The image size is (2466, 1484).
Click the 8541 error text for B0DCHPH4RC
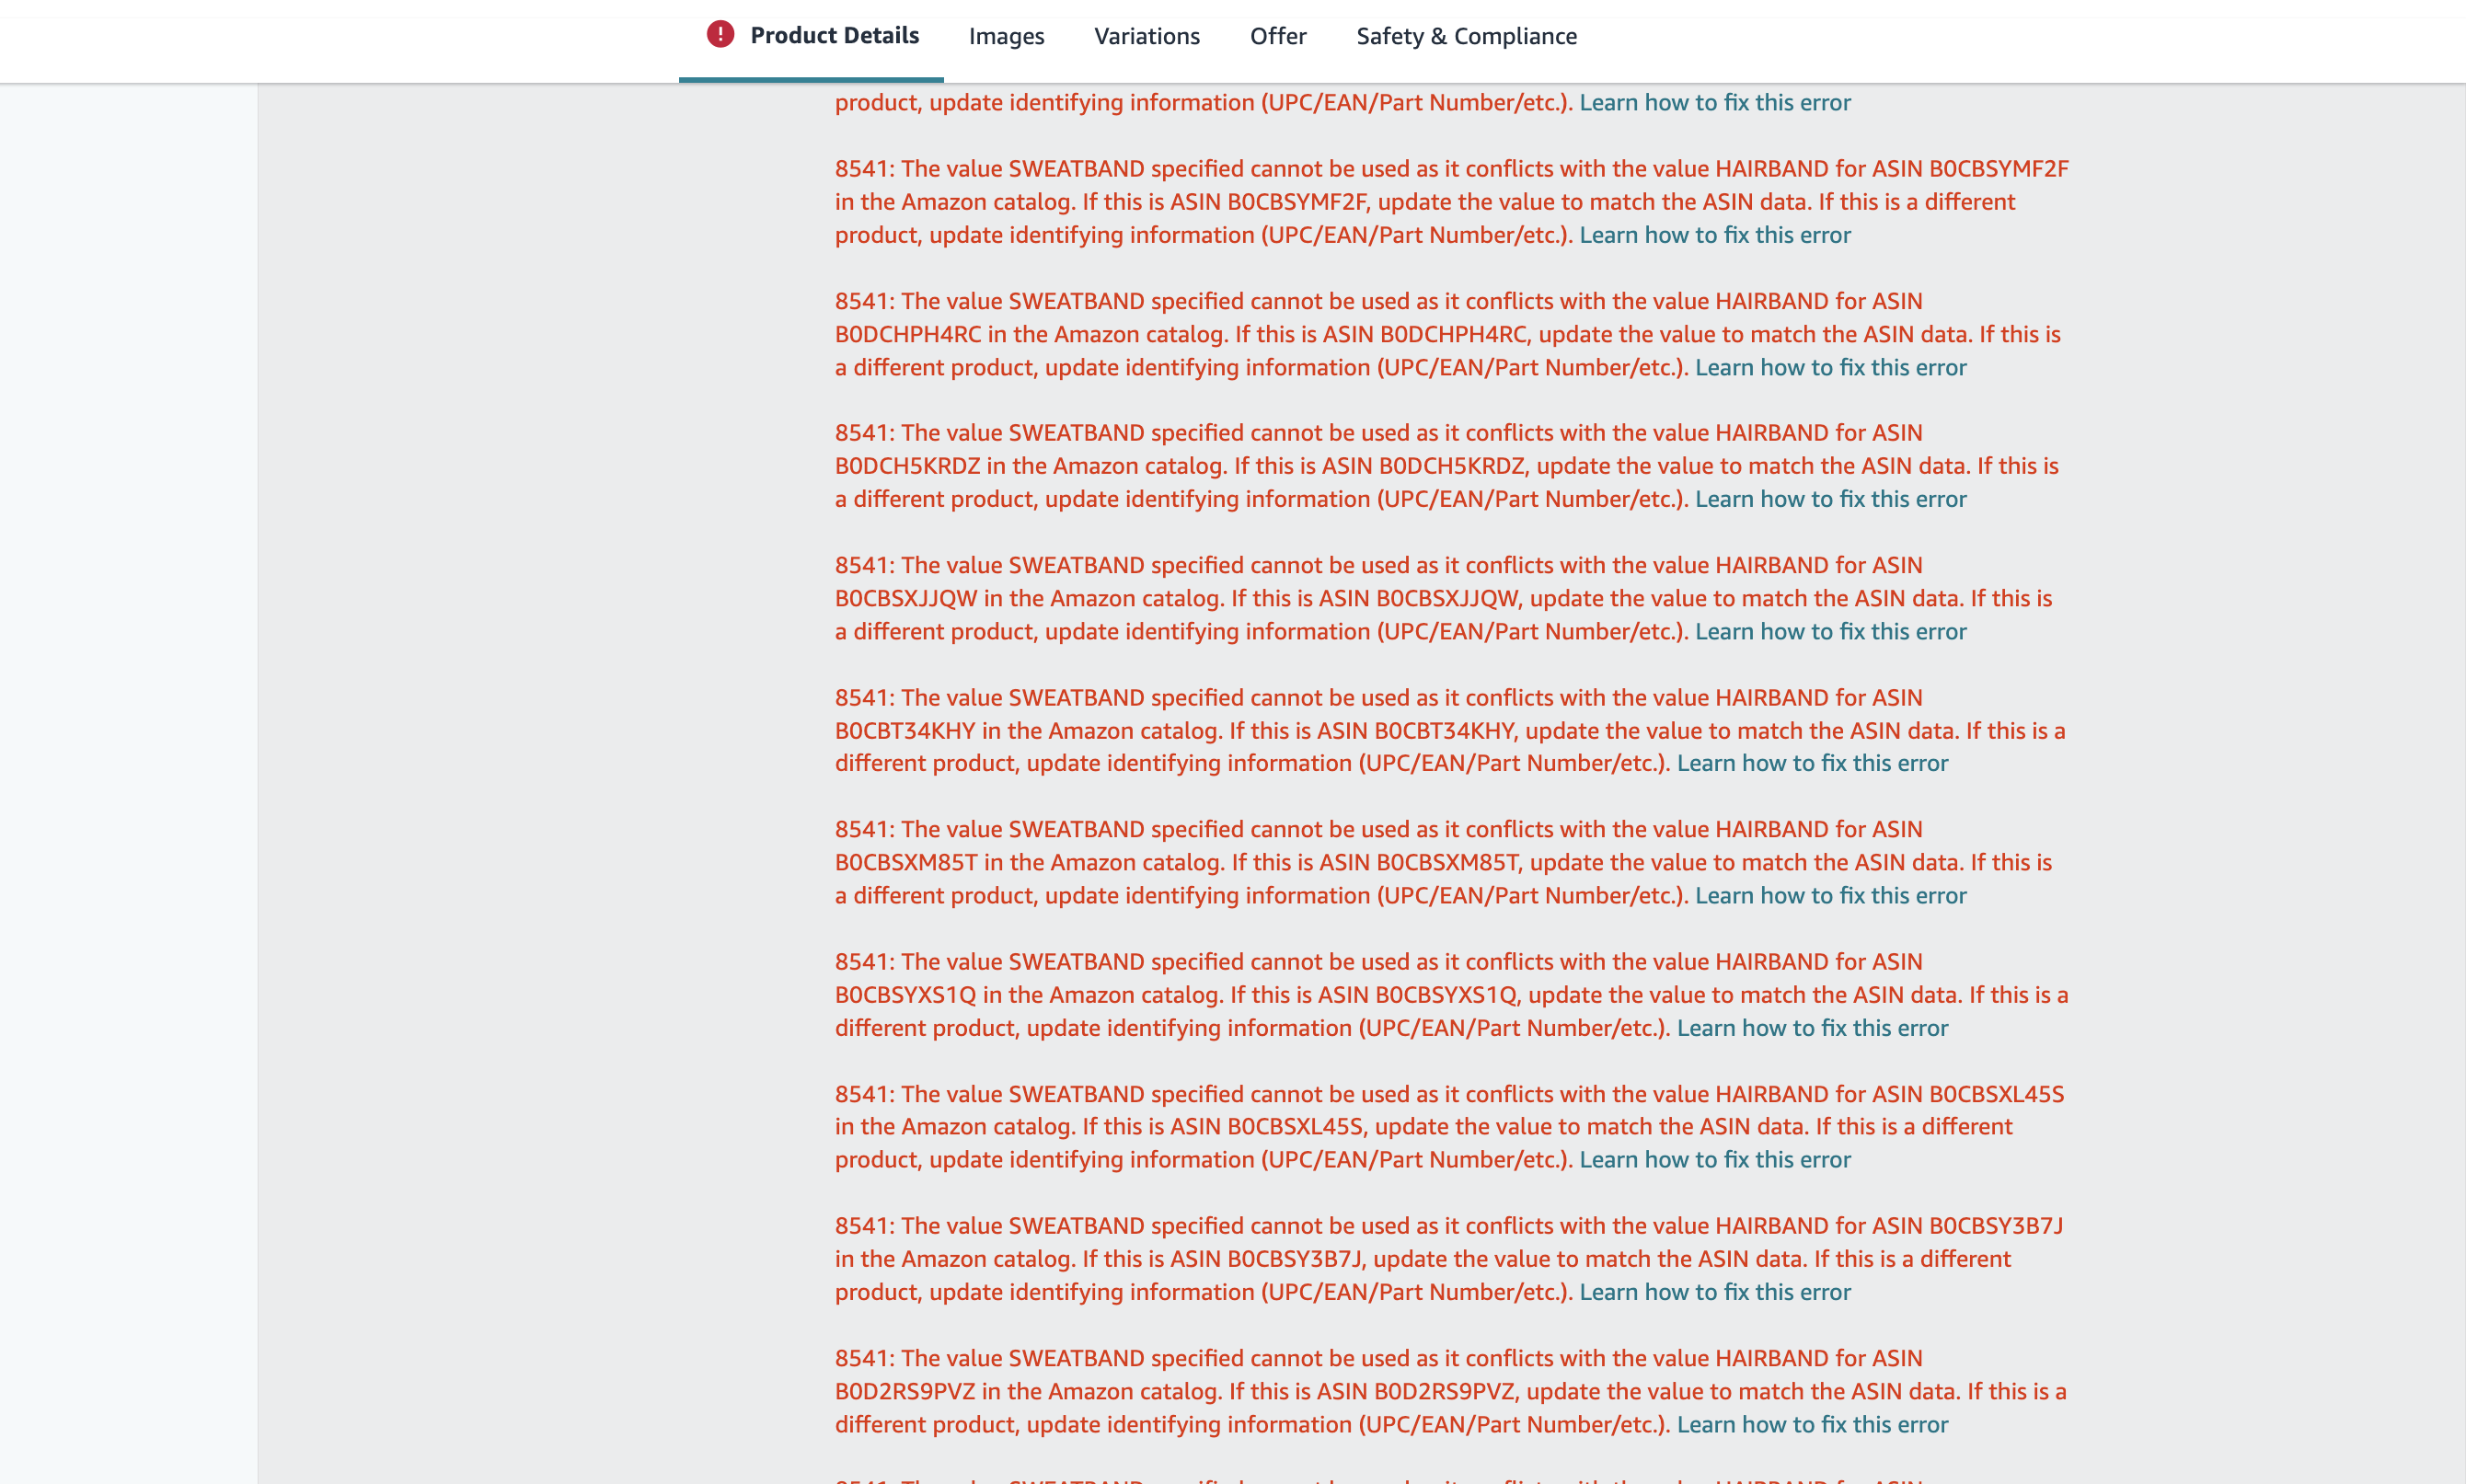pyautogui.click(x=1447, y=334)
